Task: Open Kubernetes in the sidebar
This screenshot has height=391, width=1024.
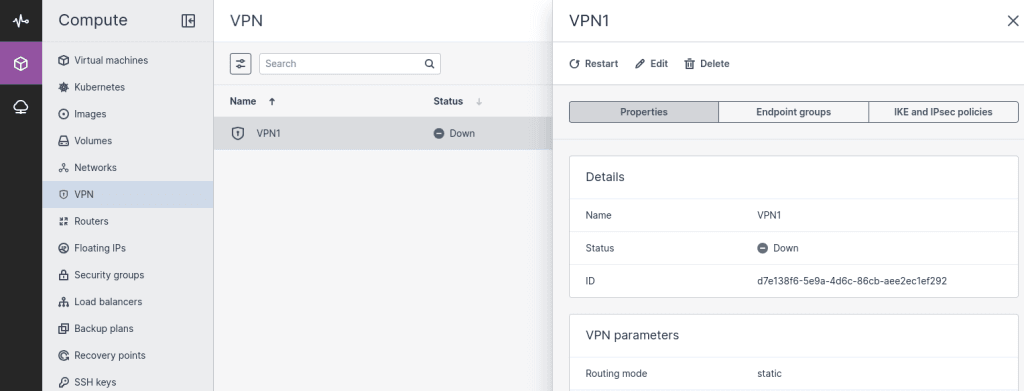Action: pos(127,87)
